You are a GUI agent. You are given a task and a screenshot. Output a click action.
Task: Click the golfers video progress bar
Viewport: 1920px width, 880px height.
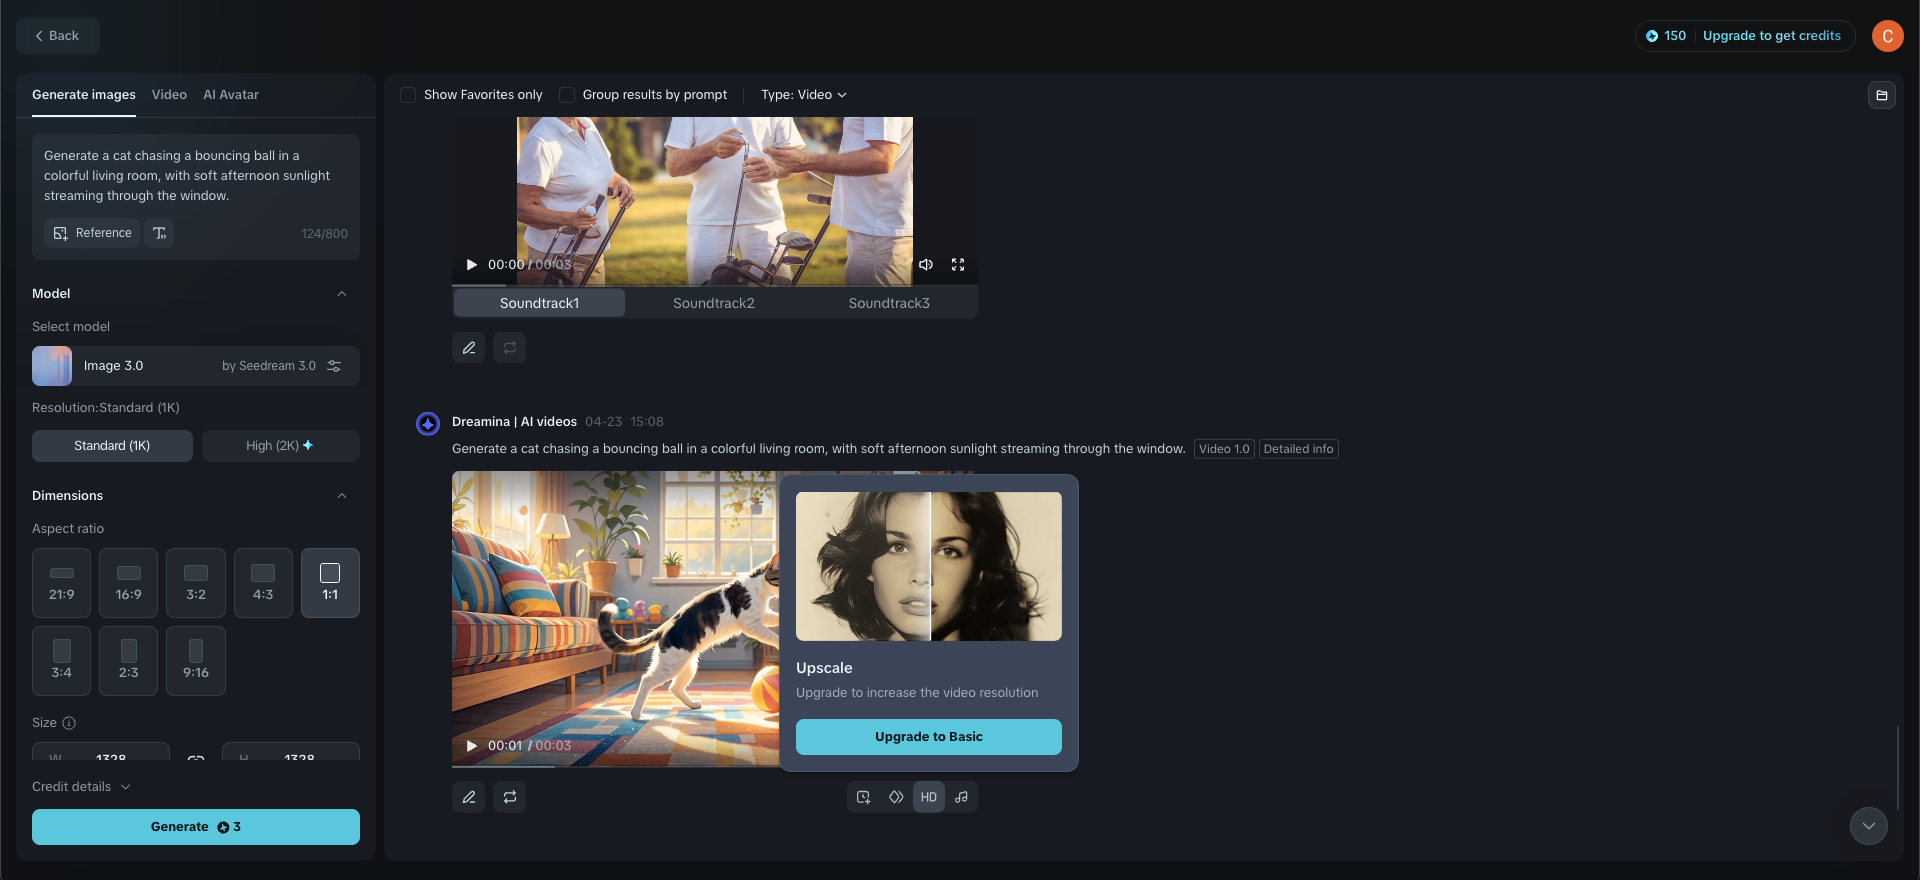click(x=715, y=285)
